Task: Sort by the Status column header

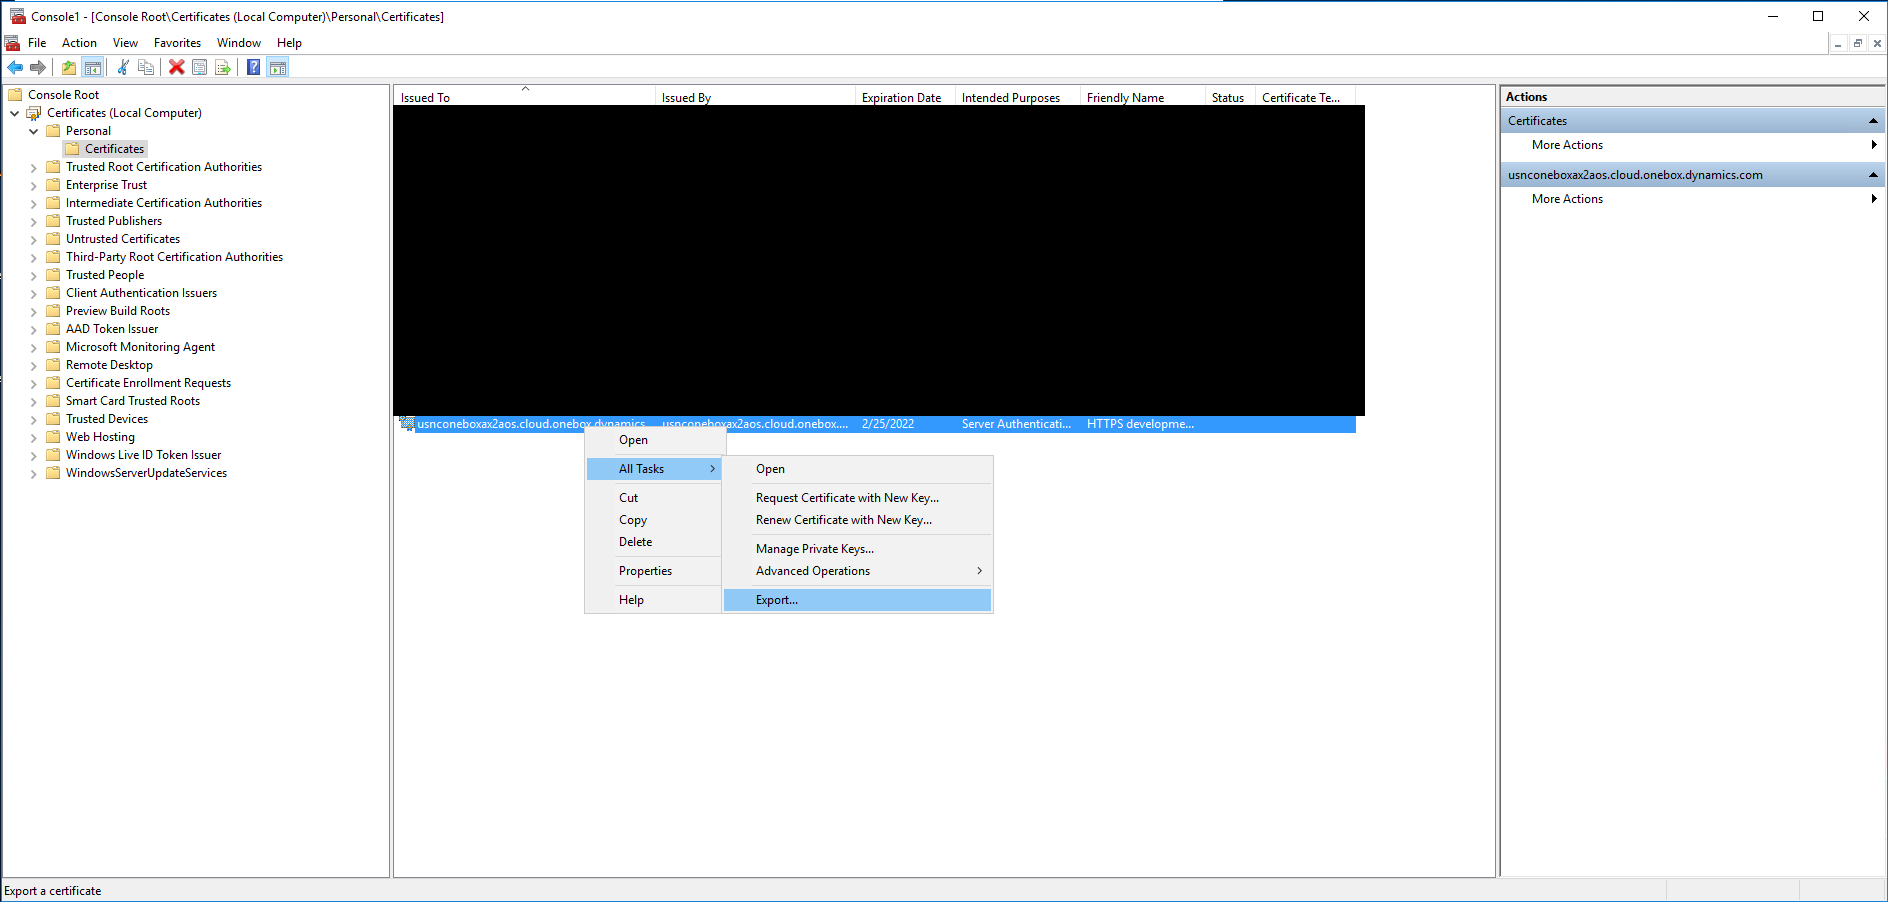Action: pos(1229,97)
